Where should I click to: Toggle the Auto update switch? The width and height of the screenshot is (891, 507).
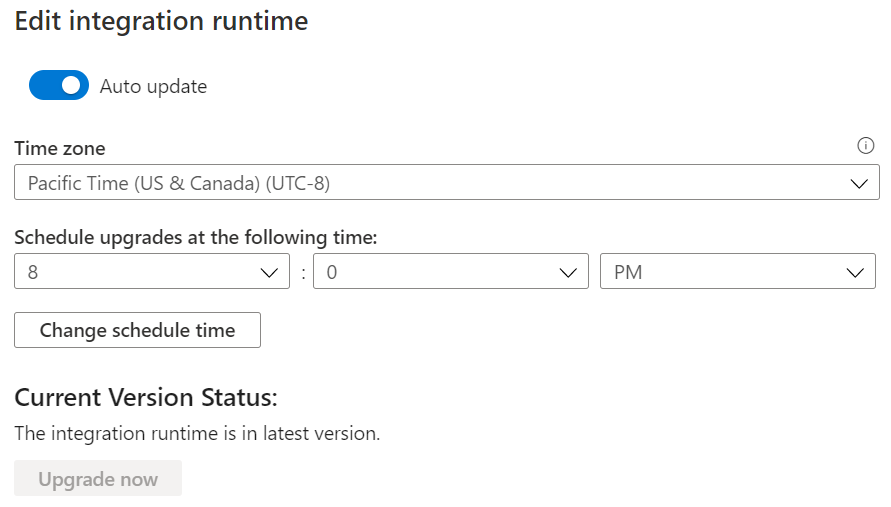[x=59, y=86]
